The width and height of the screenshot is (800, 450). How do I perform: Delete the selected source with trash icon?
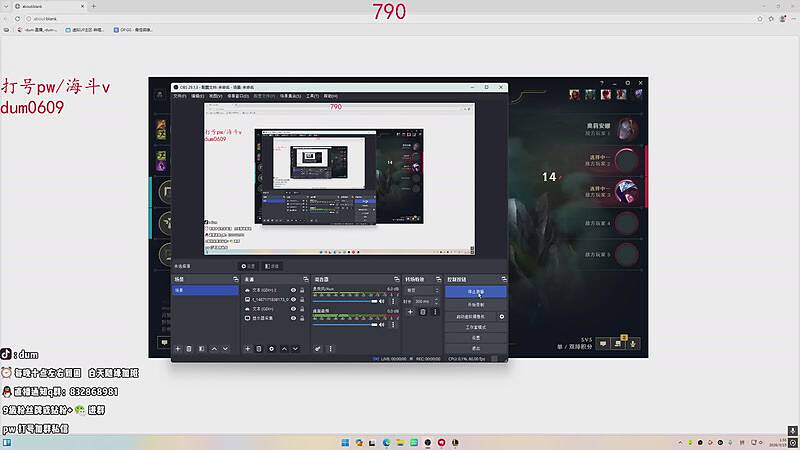point(259,348)
